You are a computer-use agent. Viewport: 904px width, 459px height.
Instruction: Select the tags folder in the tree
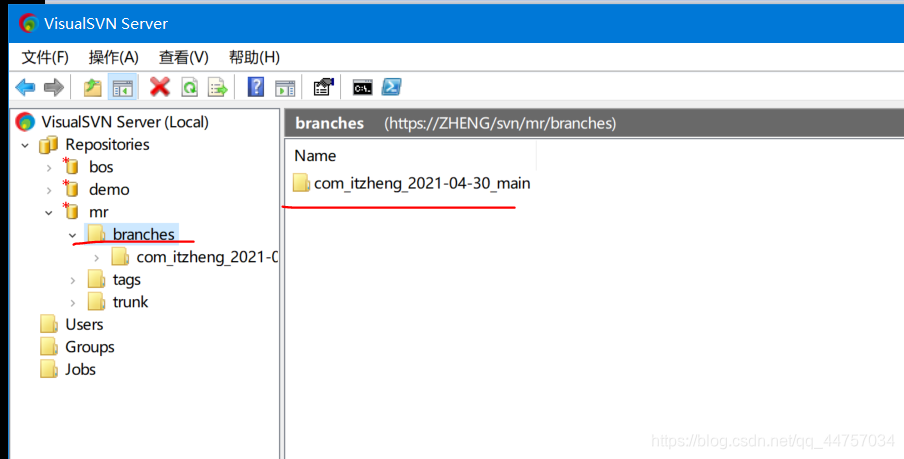tap(126, 280)
